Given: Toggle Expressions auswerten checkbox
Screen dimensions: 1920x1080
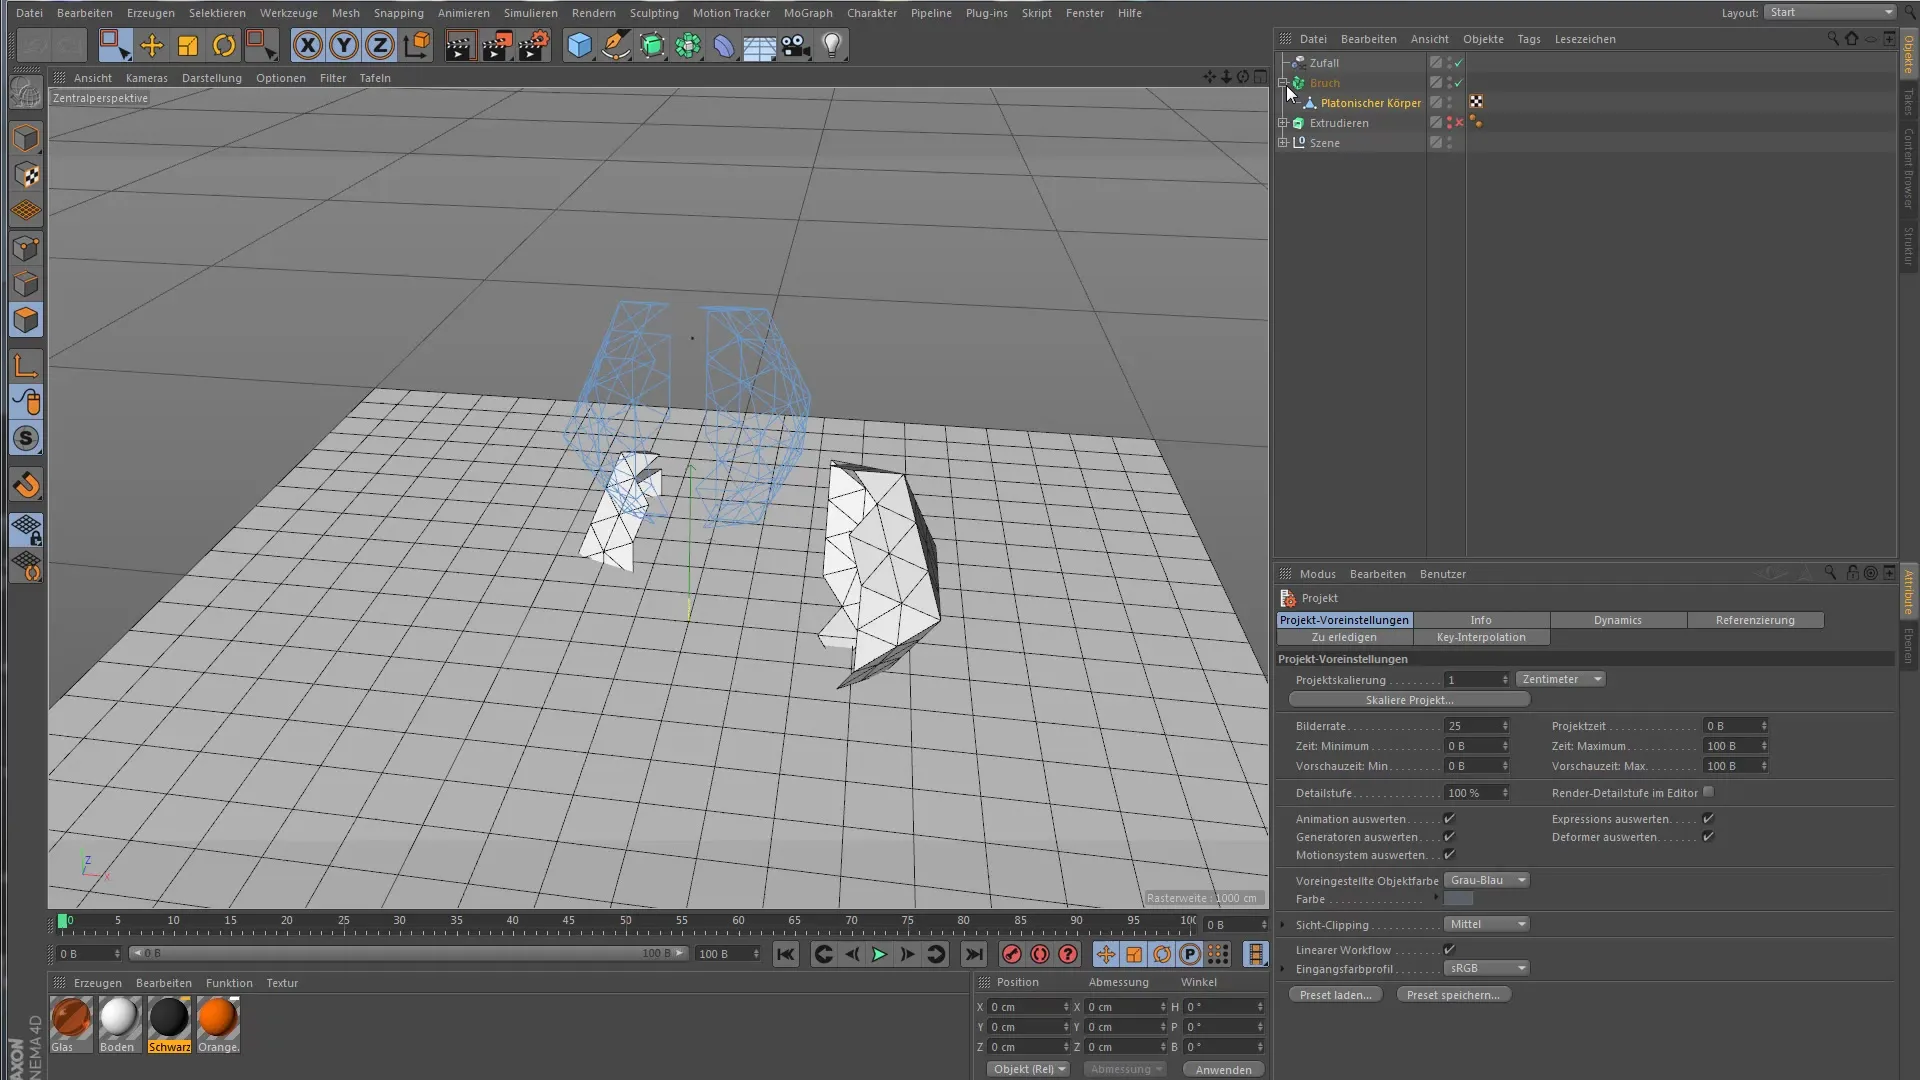Looking at the screenshot, I should click(1708, 818).
